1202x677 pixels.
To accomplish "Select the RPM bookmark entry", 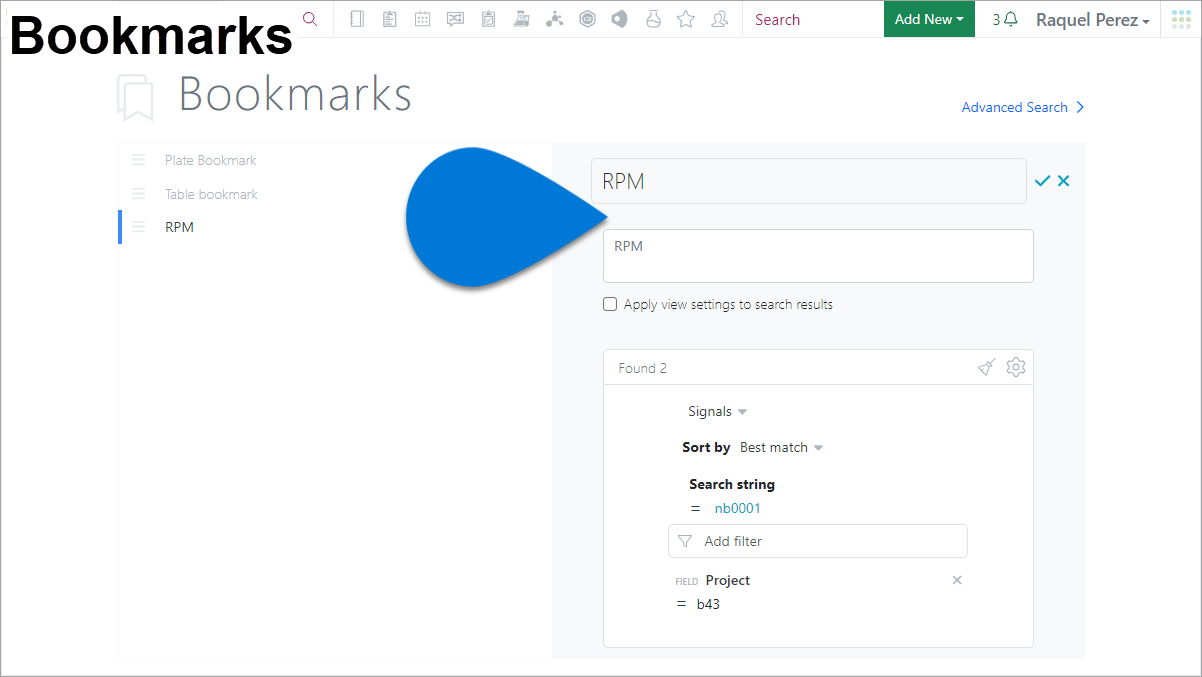I will click(x=179, y=227).
